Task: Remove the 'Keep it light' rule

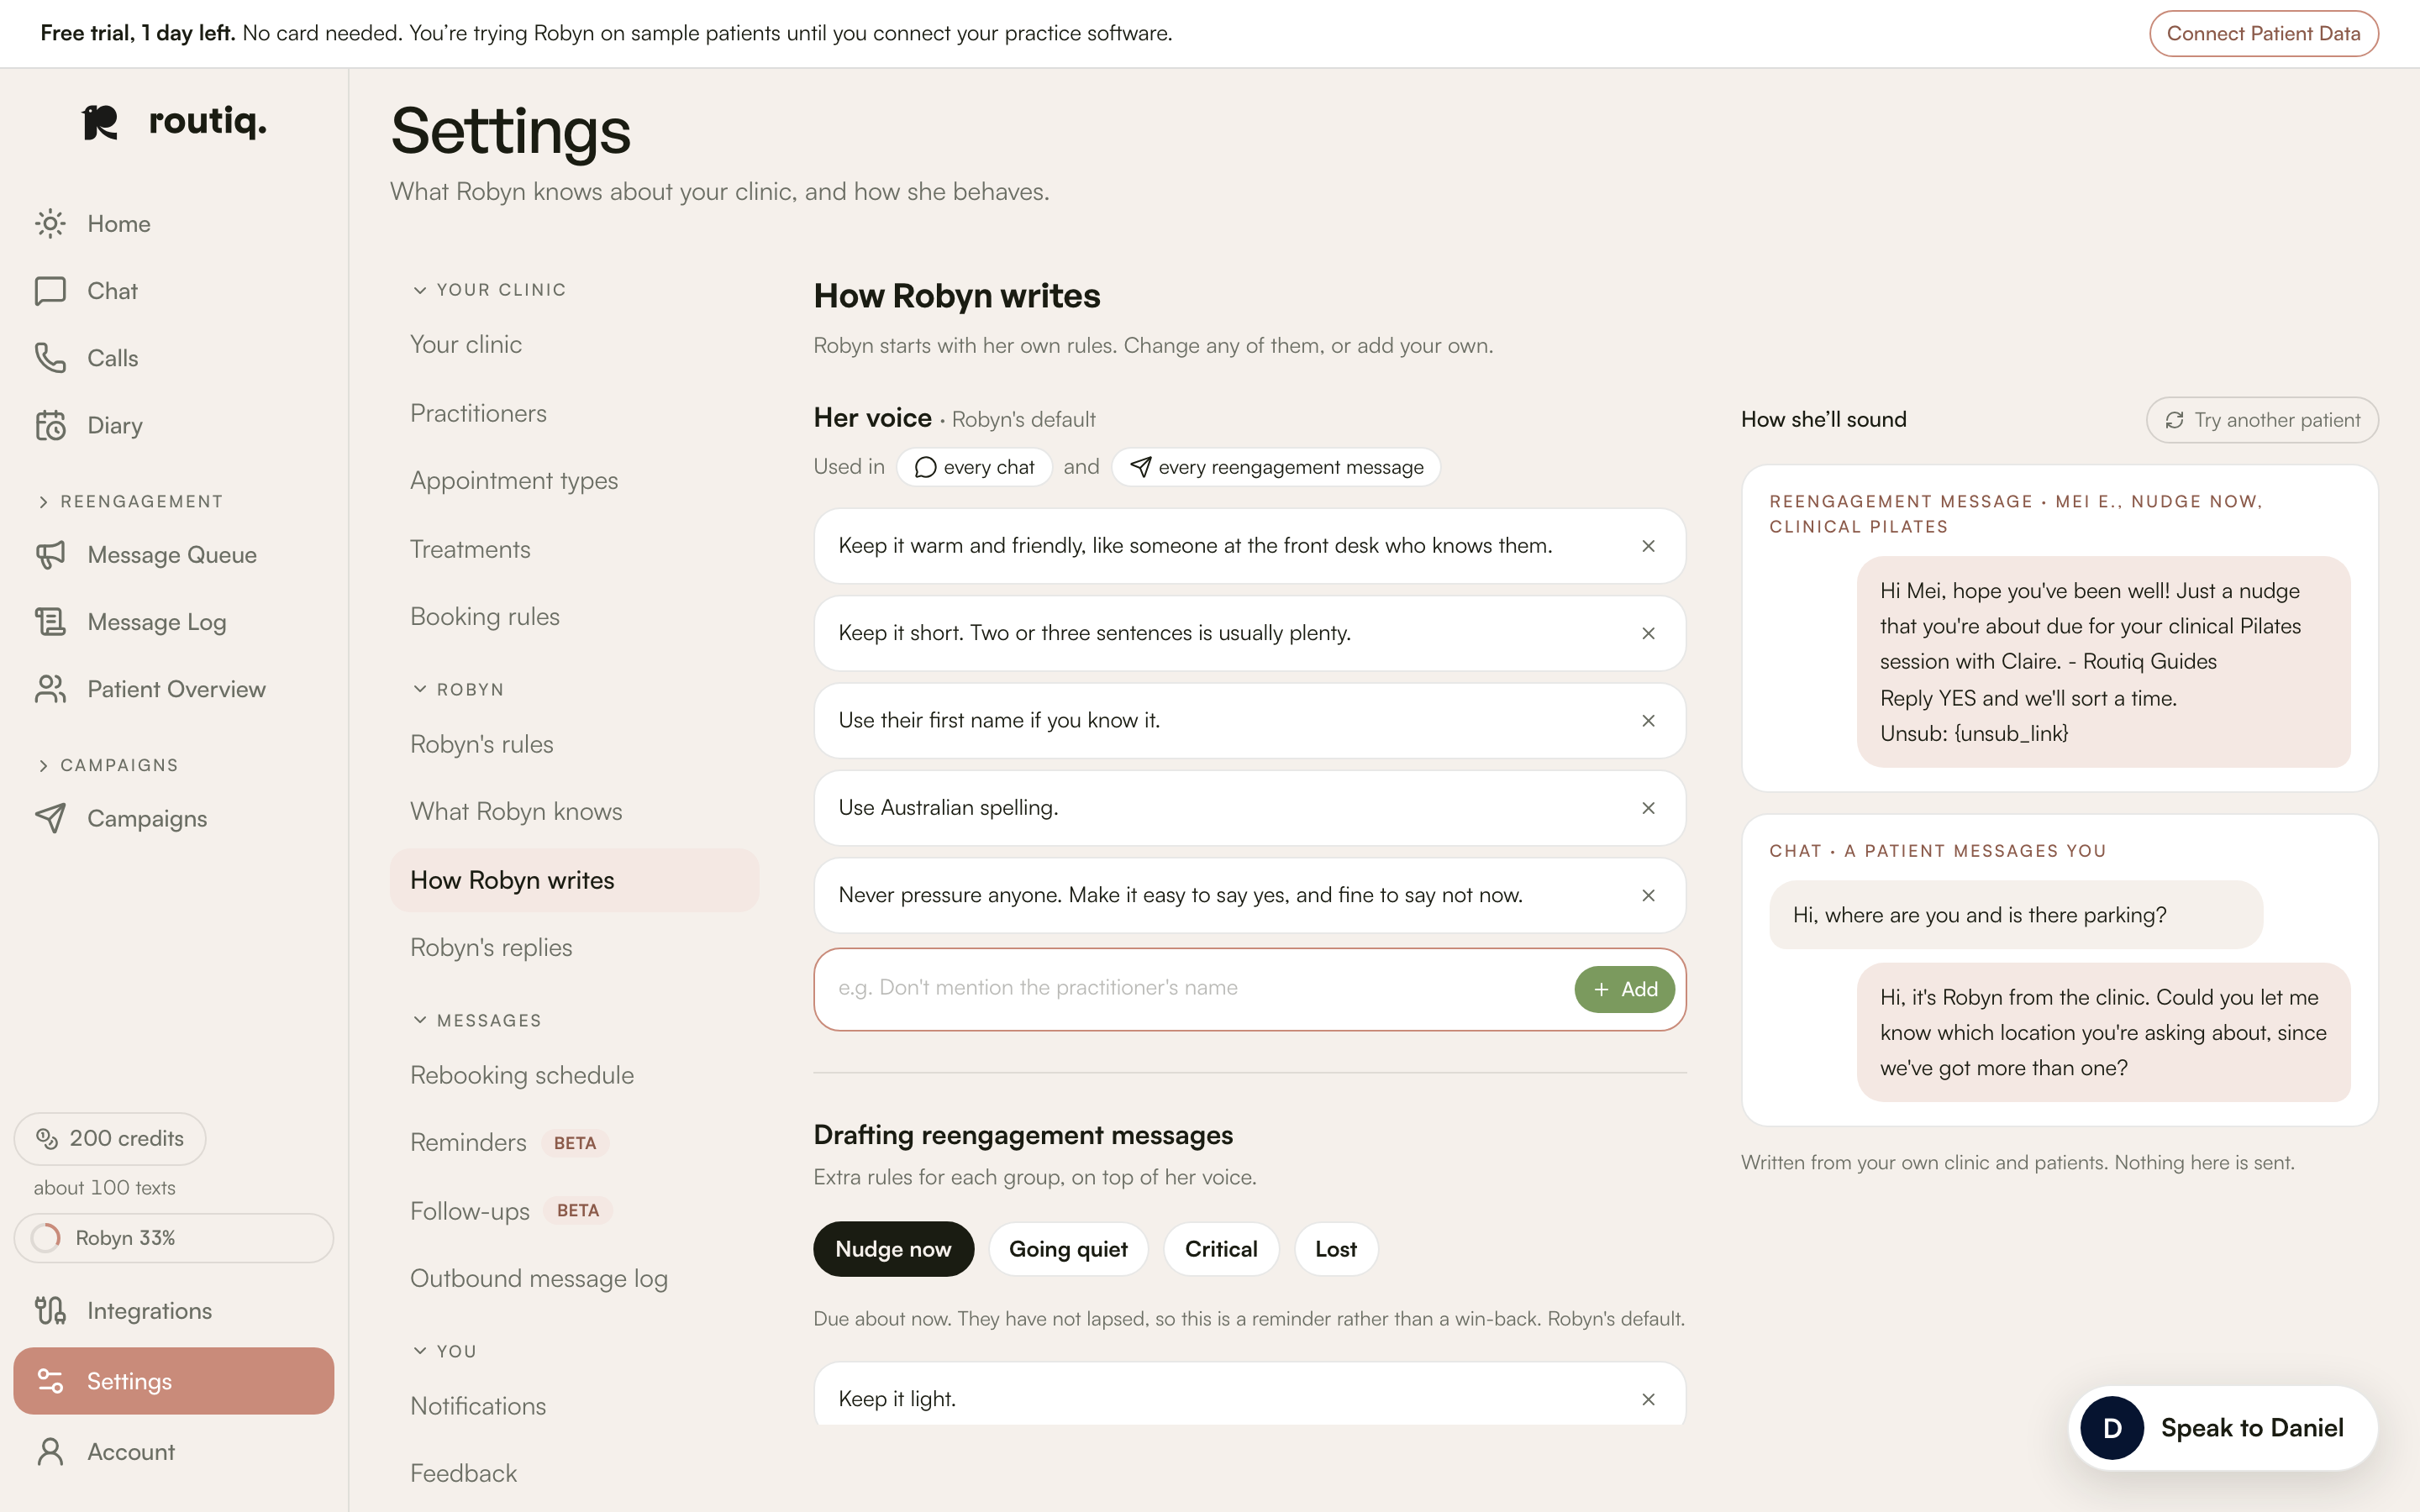Action: tap(1648, 1399)
